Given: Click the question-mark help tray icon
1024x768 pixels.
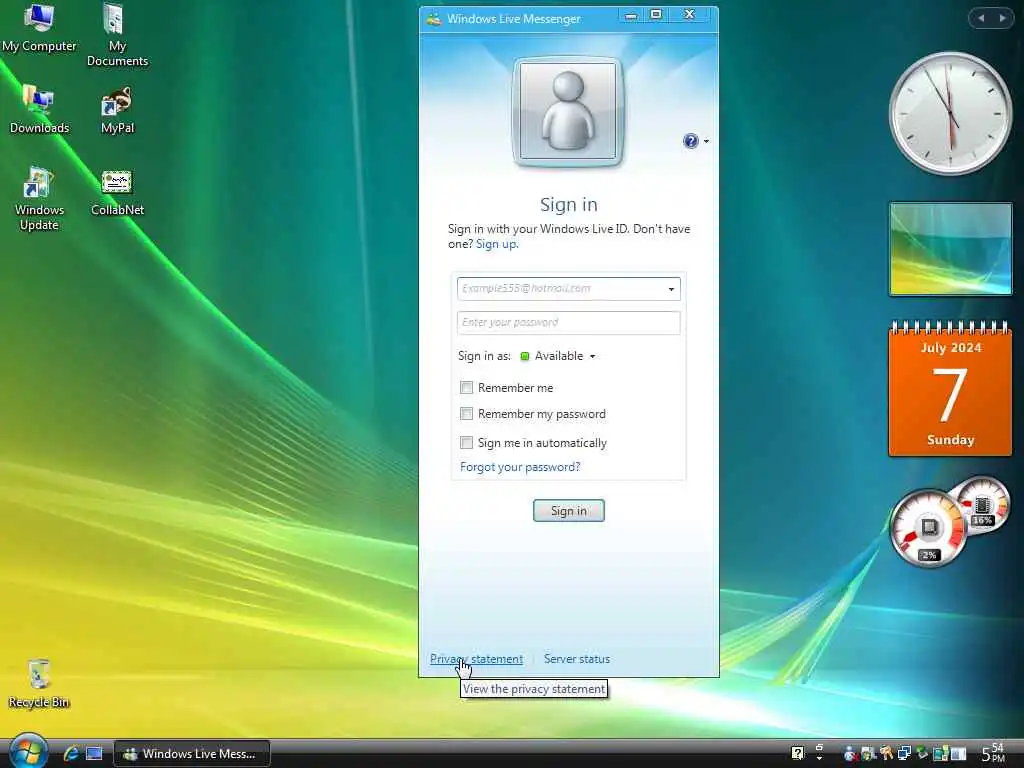Looking at the screenshot, I should (797, 753).
